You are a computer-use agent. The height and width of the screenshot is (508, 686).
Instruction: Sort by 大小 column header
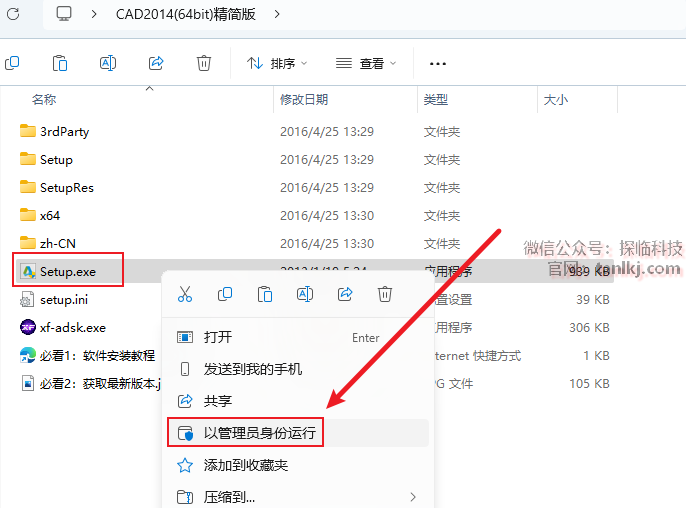556,100
